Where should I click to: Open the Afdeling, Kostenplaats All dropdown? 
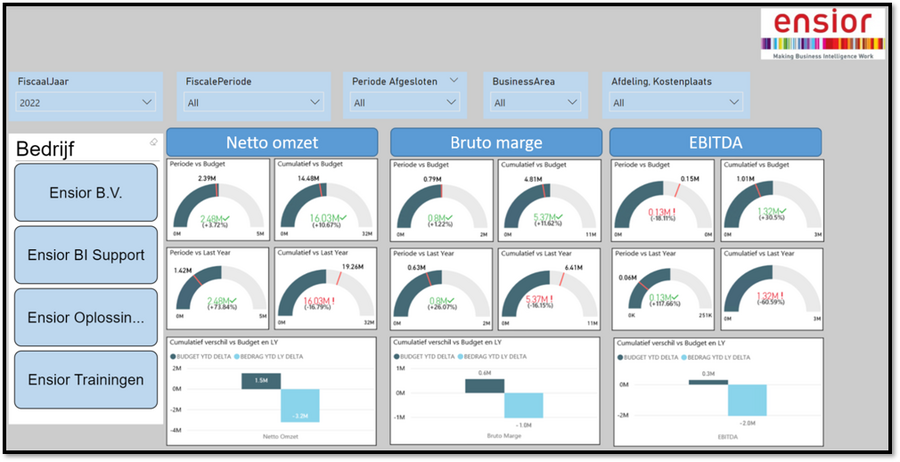[676, 102]
